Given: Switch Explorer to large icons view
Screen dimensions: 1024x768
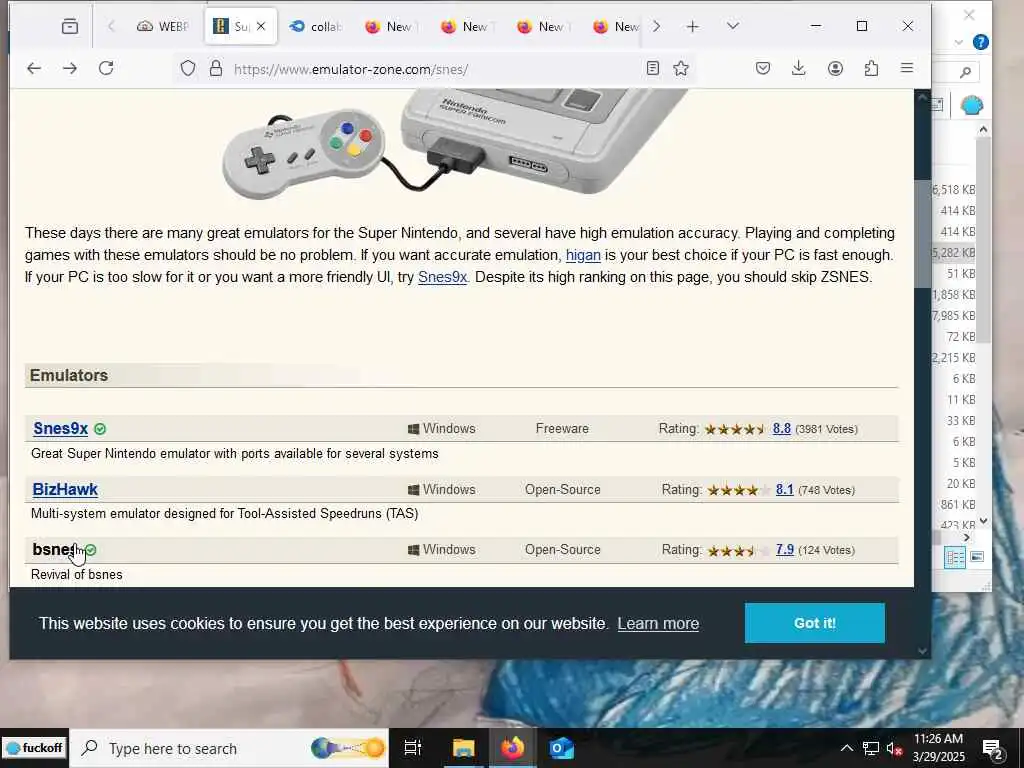Looking at the screenshot, I should pyautogui.click(x=977, y=557).
